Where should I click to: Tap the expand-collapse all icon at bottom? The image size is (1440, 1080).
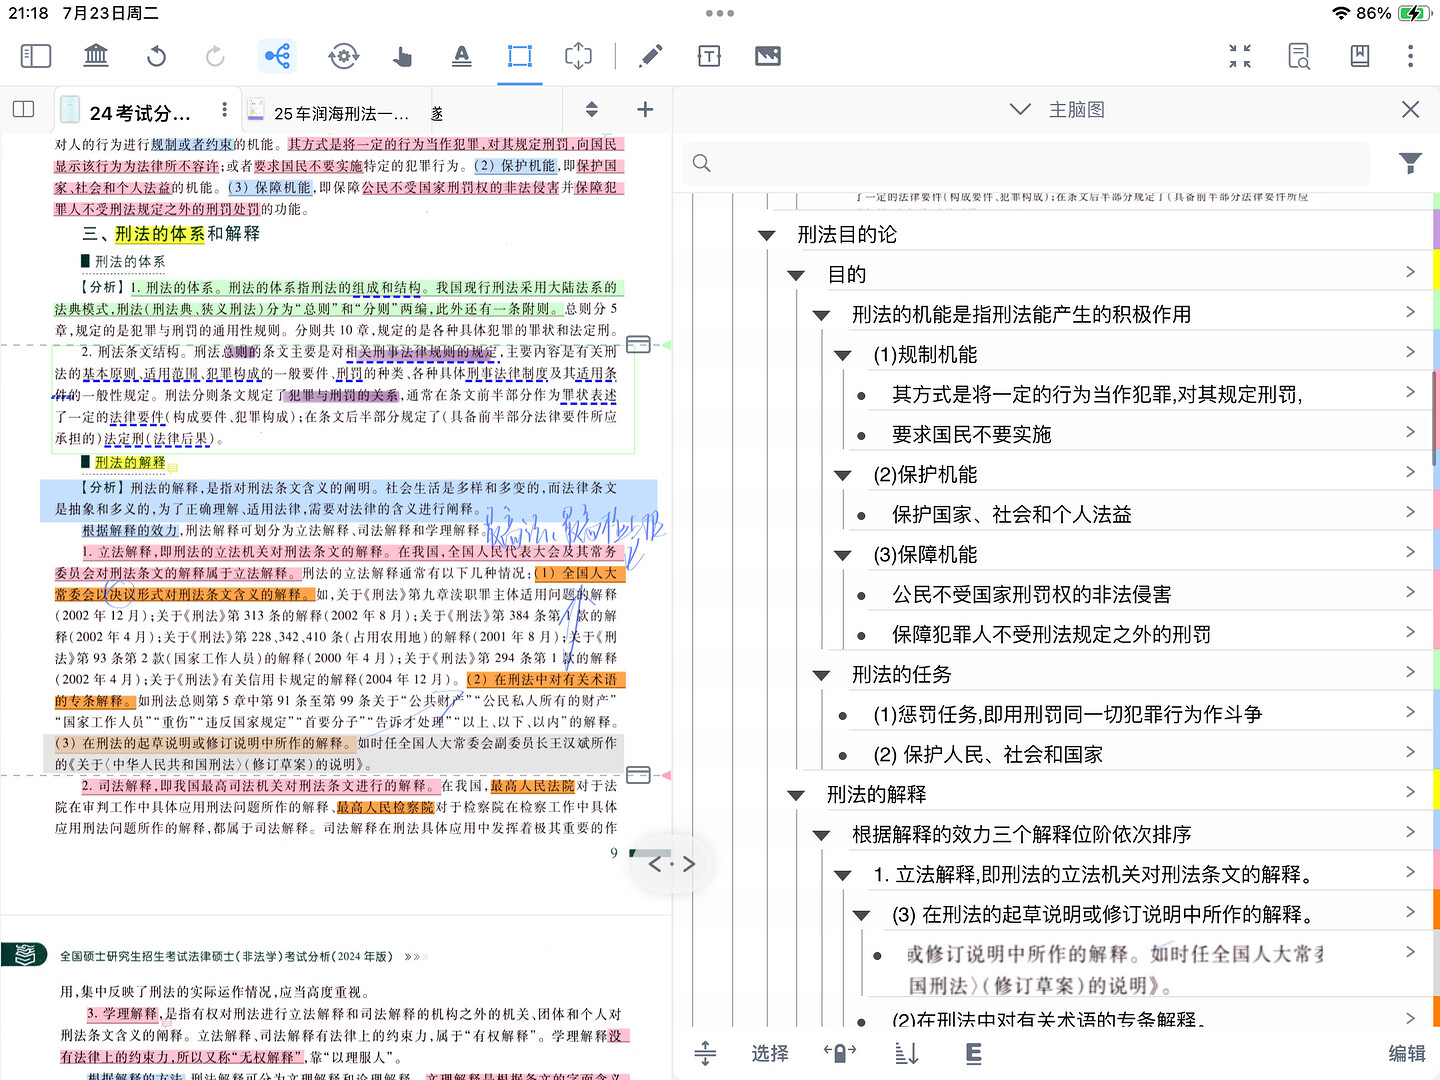coord(705,1053)
